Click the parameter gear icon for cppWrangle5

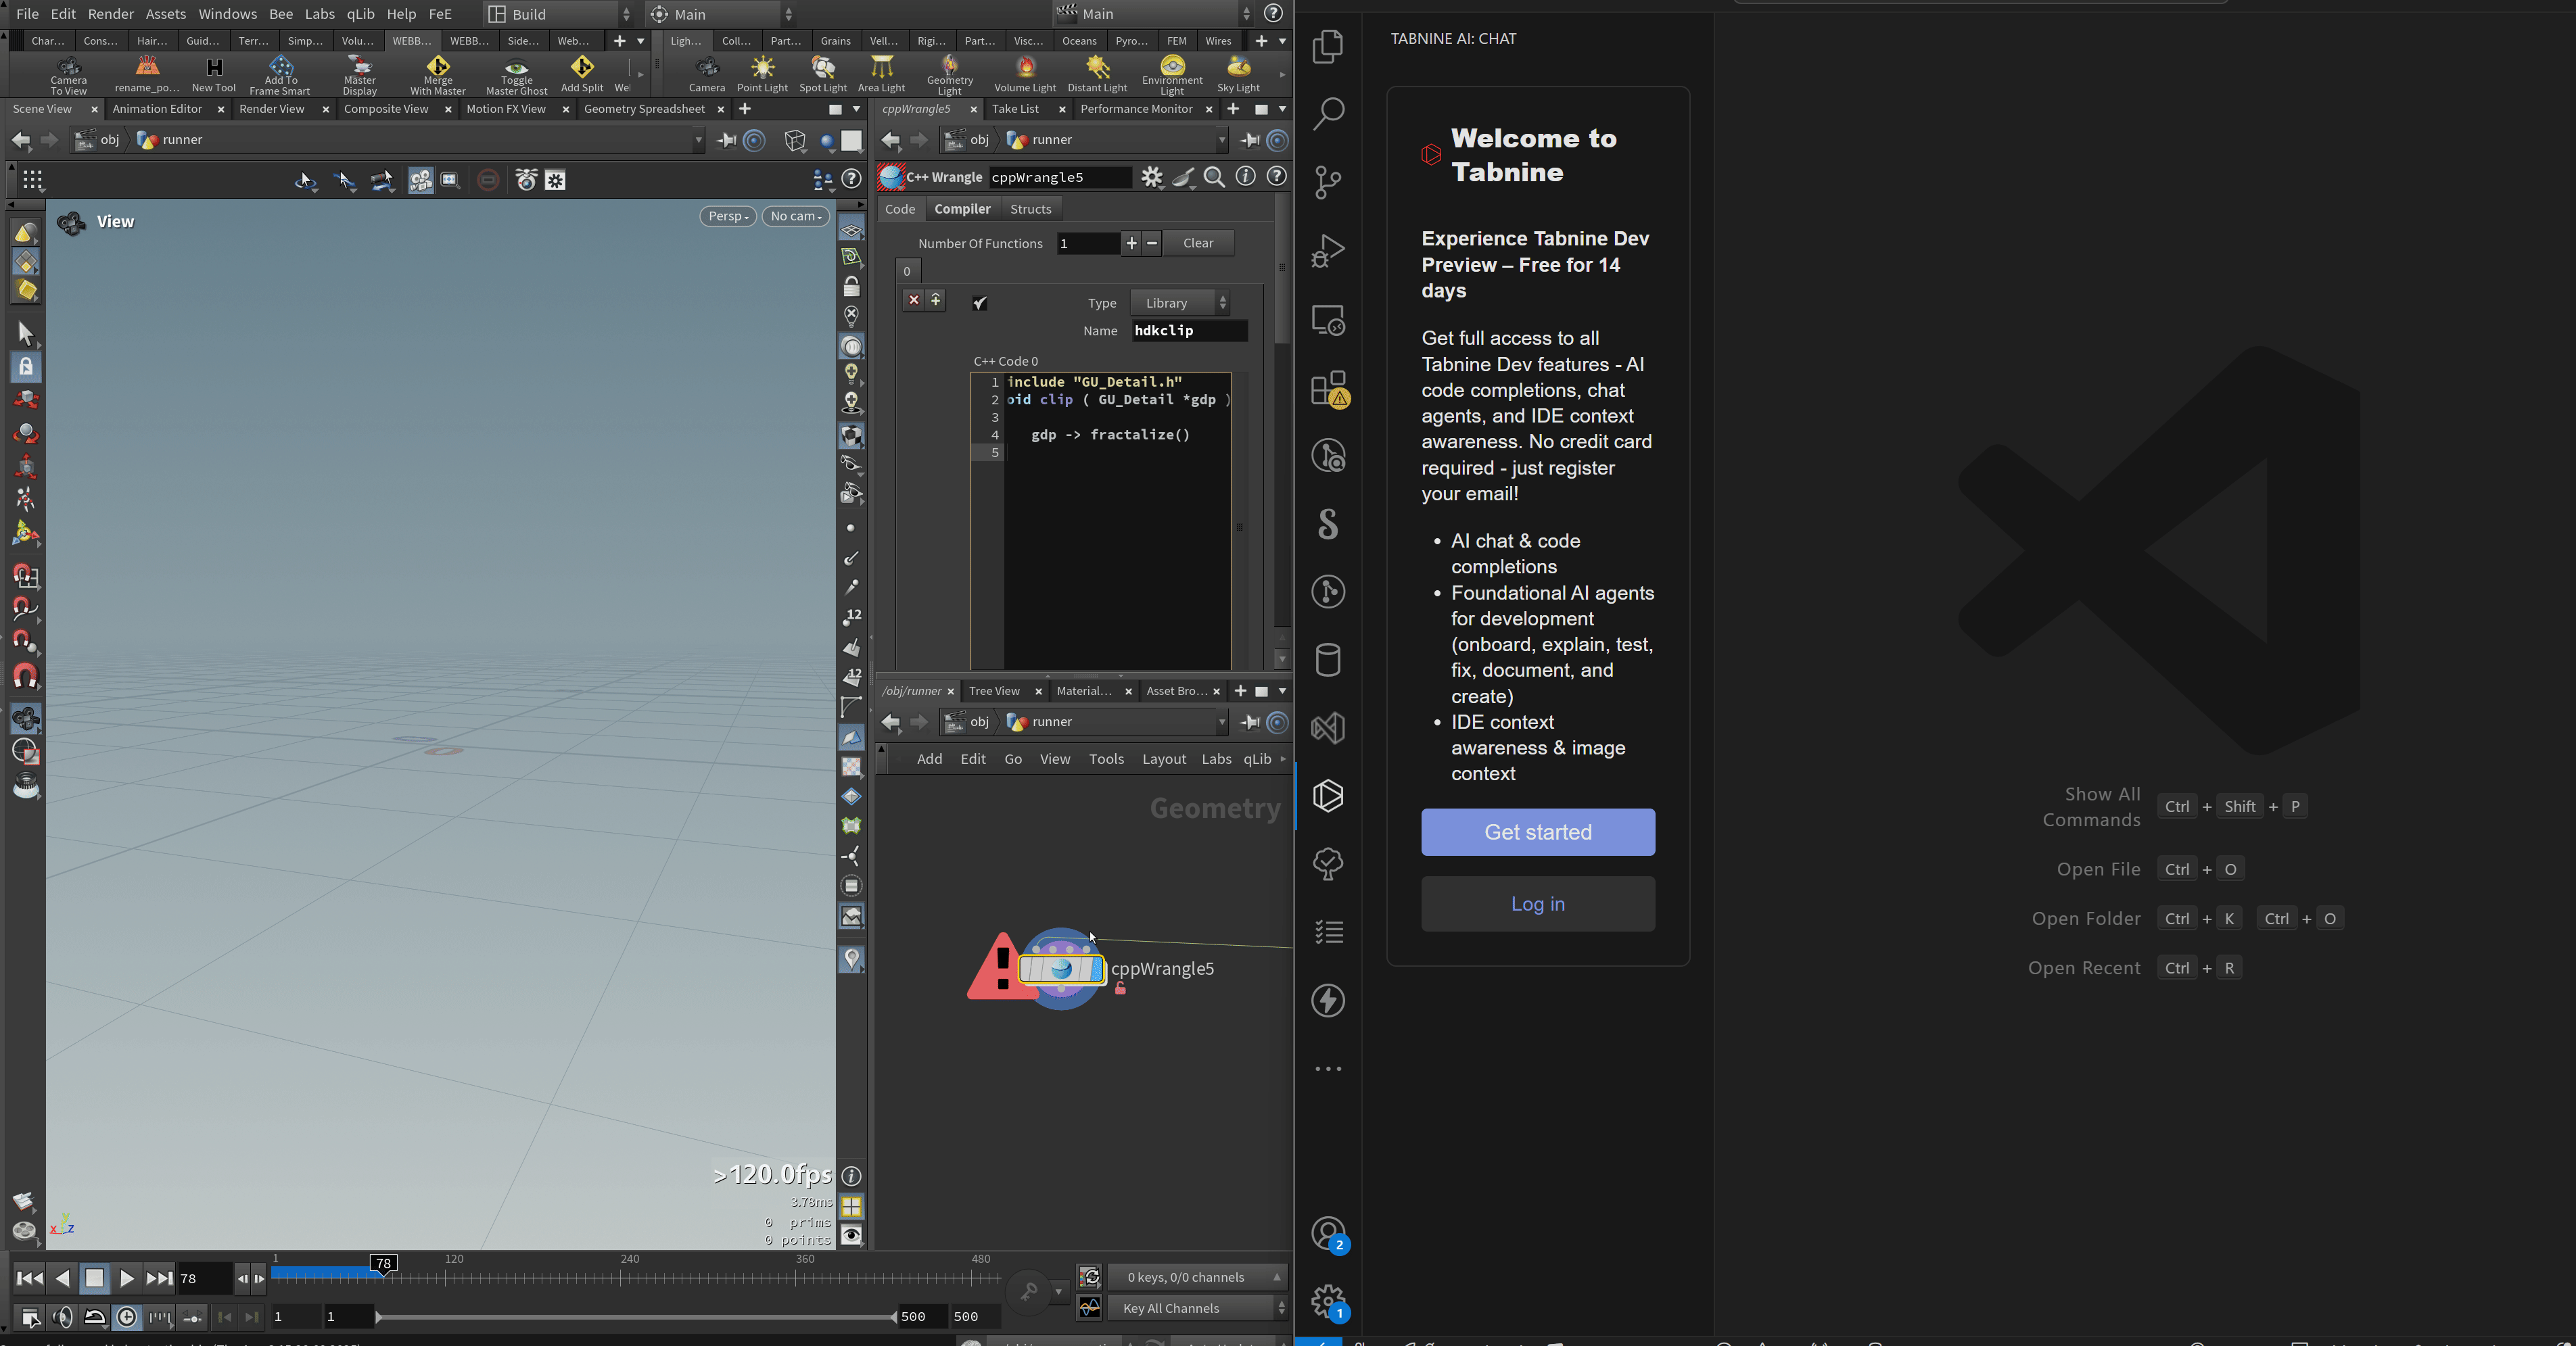click(1152, 177)
